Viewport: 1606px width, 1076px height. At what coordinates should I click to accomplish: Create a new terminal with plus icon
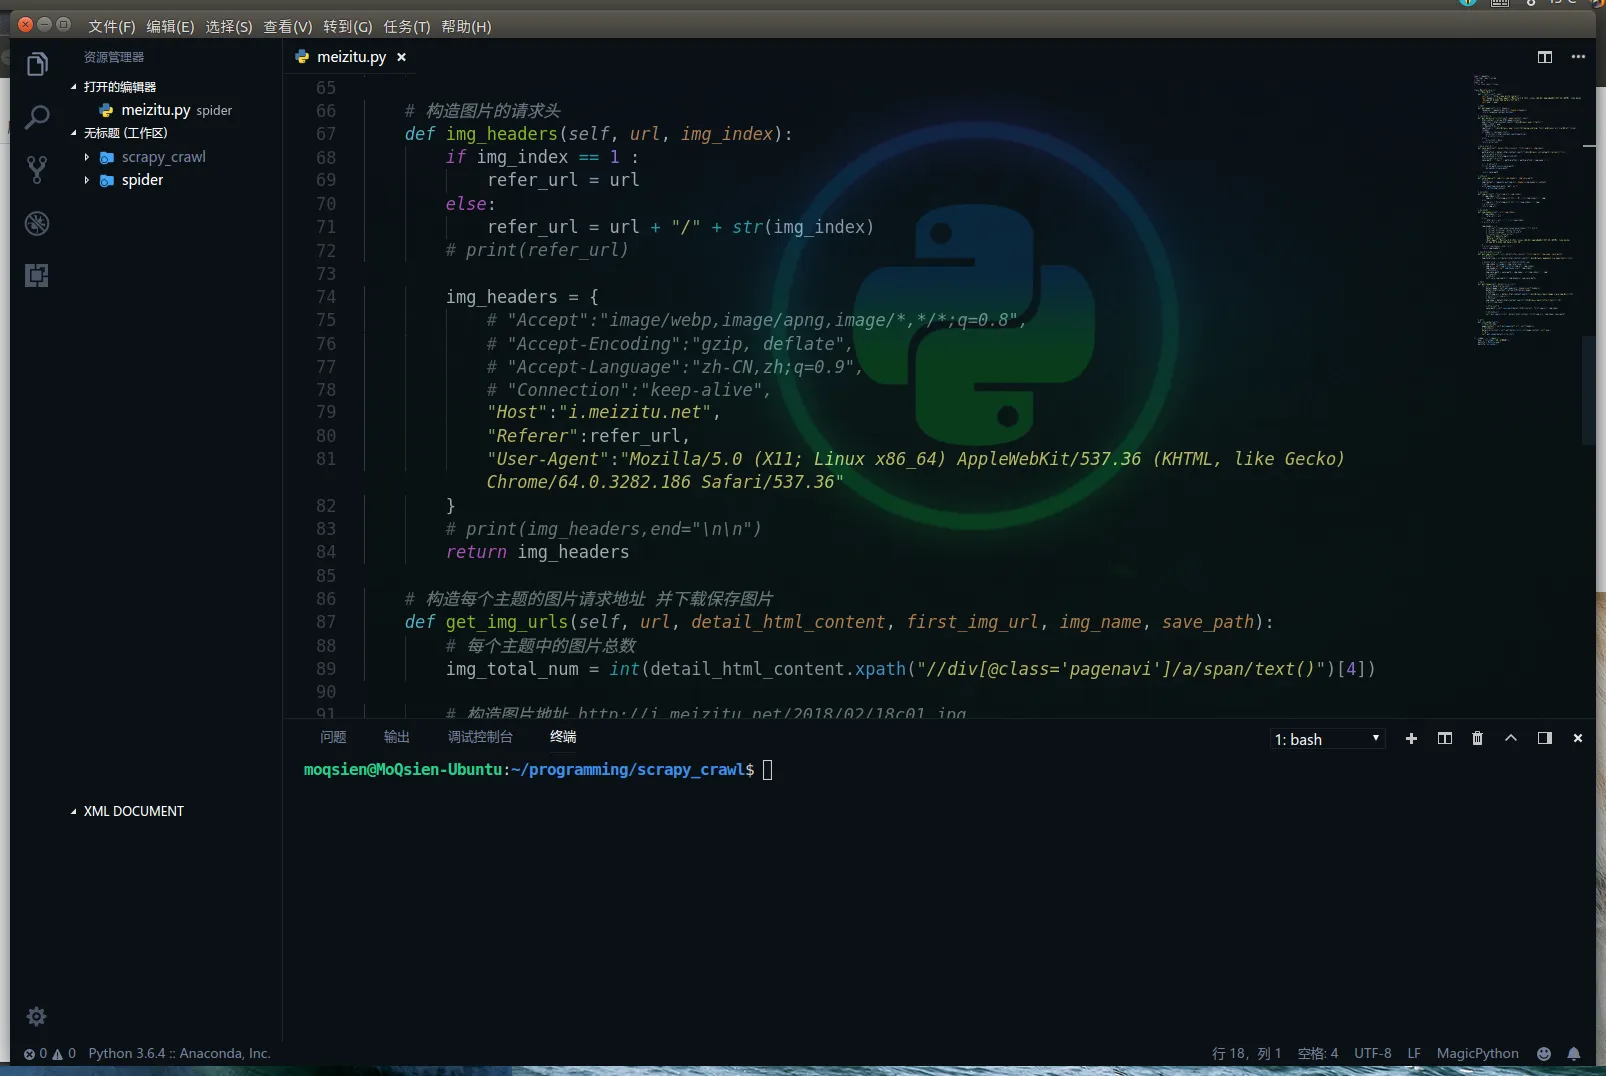1411,738
